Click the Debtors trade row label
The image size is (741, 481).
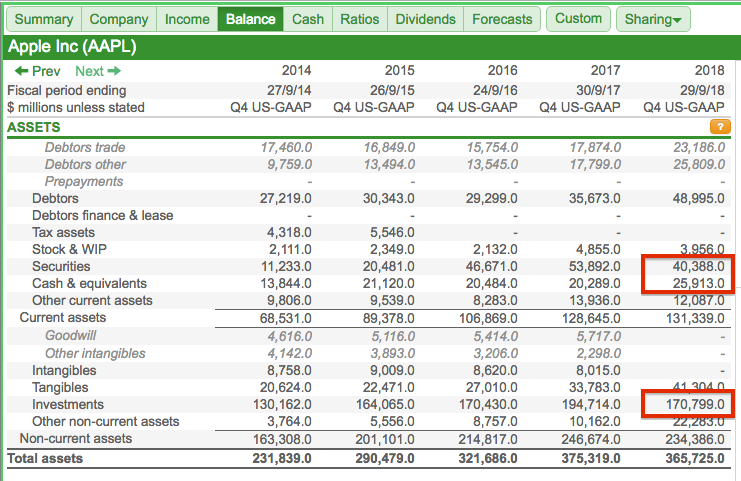pyautogui.click(x=85, y=147)
